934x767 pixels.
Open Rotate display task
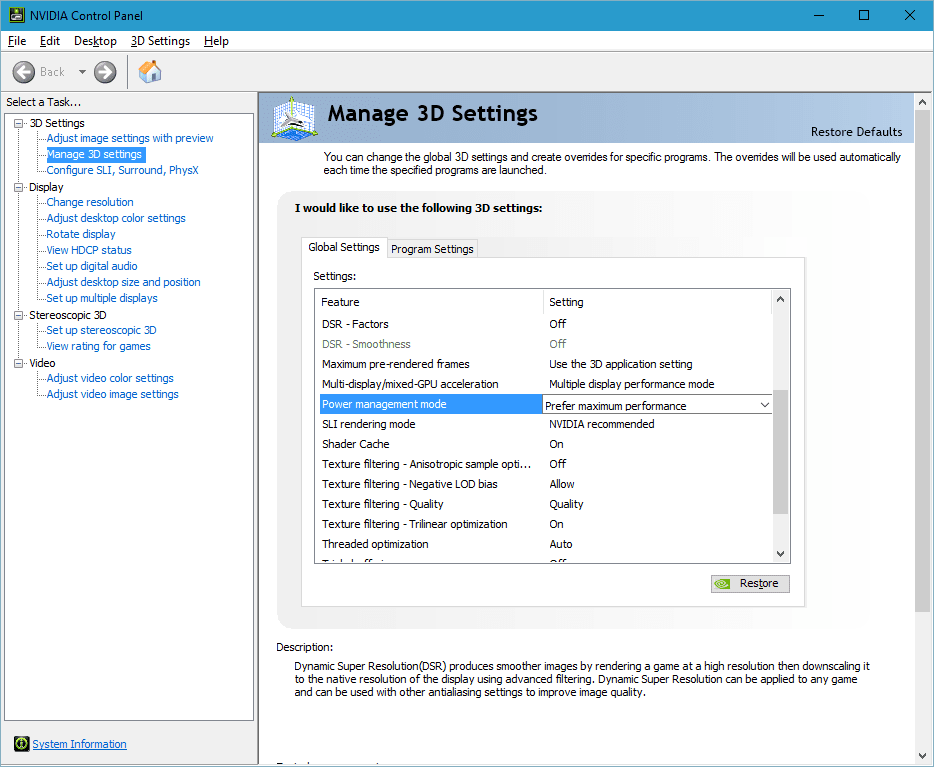tap(81, 235)
